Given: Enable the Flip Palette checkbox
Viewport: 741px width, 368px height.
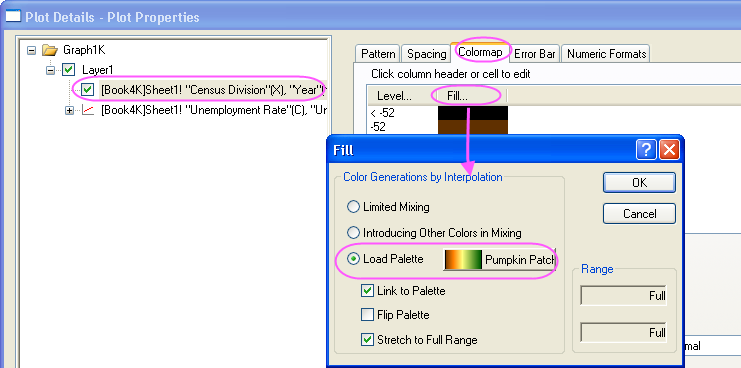Looking at the screenshot, I should tap(367, 315).
